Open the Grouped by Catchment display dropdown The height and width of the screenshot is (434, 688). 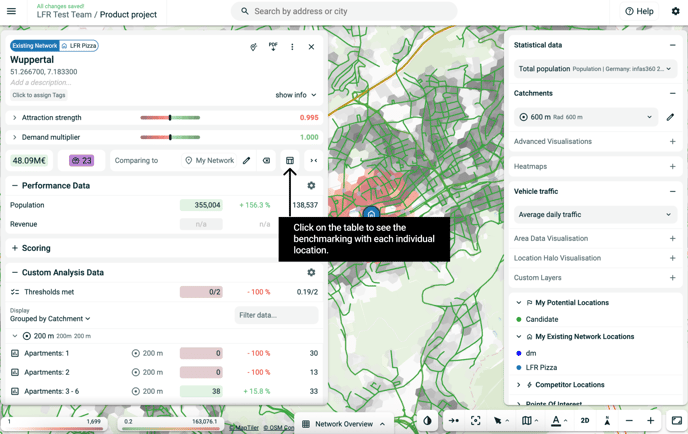point(50,319)
